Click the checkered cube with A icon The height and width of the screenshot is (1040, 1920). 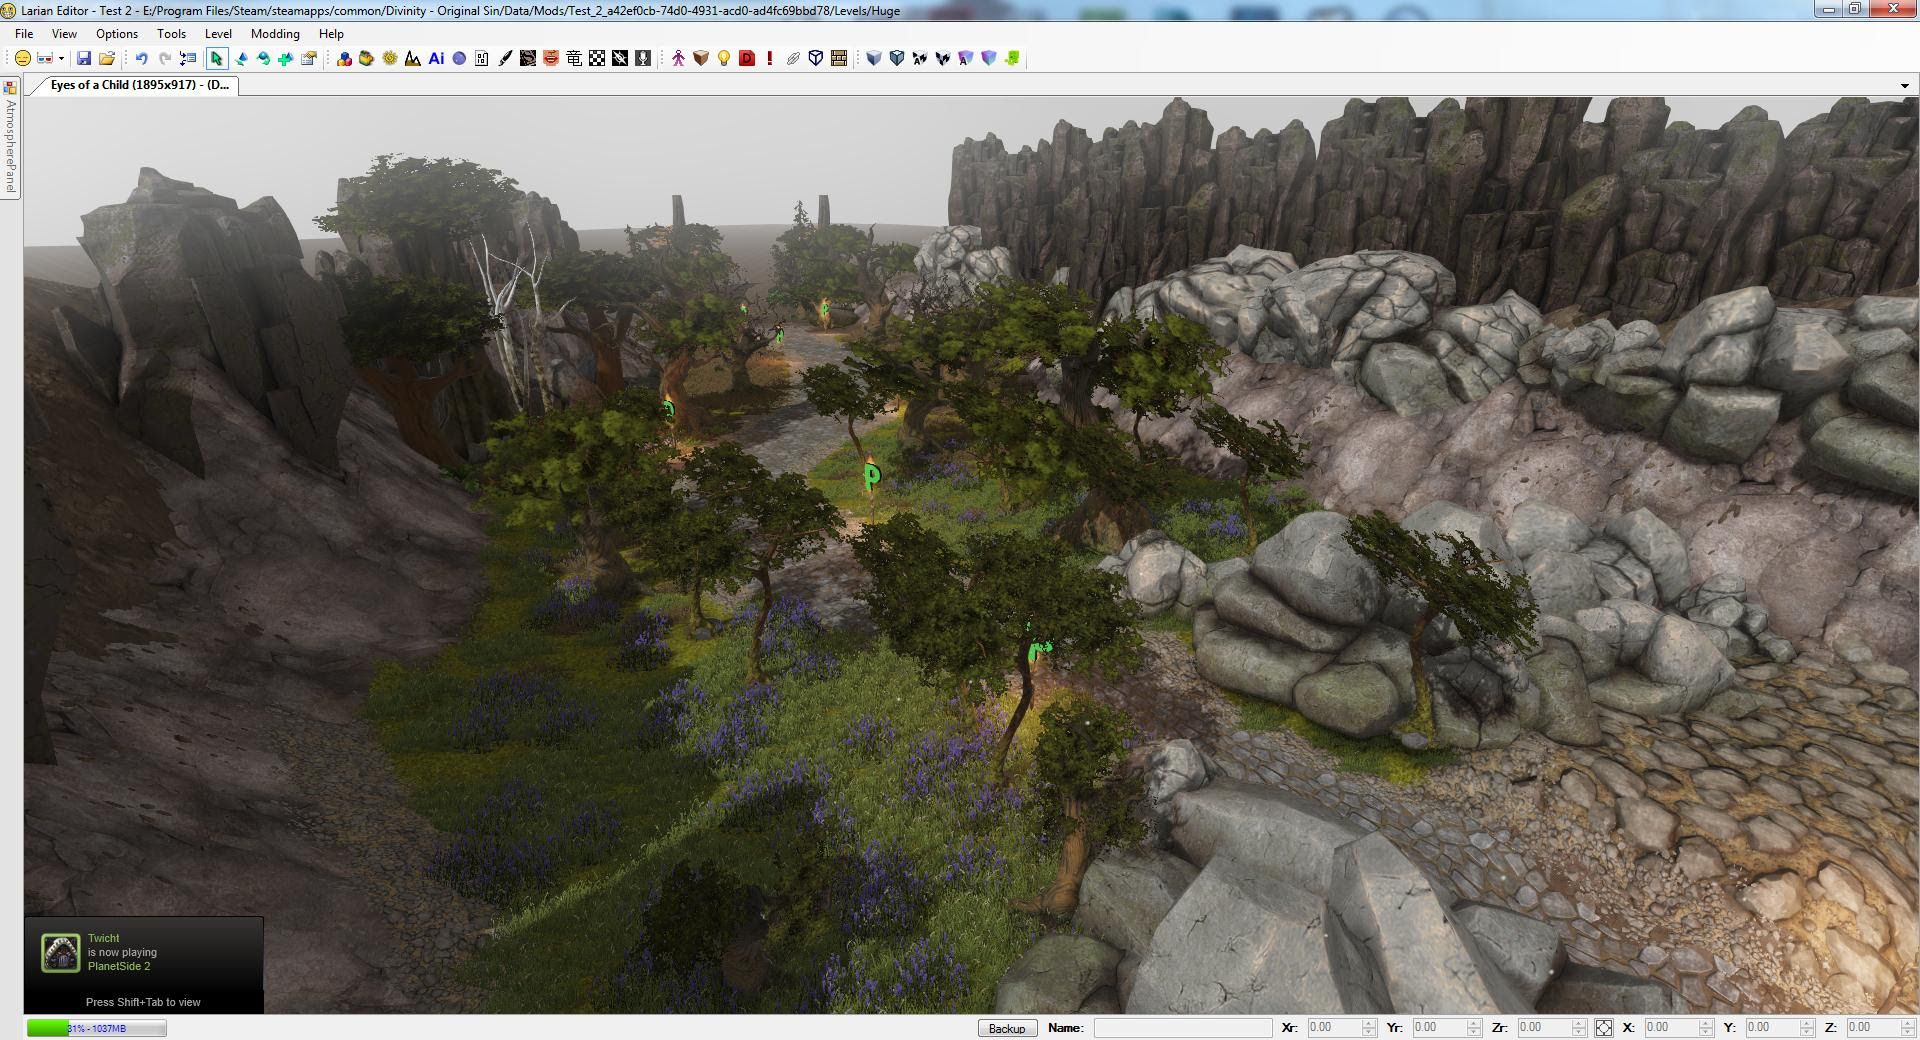point(920,59)
